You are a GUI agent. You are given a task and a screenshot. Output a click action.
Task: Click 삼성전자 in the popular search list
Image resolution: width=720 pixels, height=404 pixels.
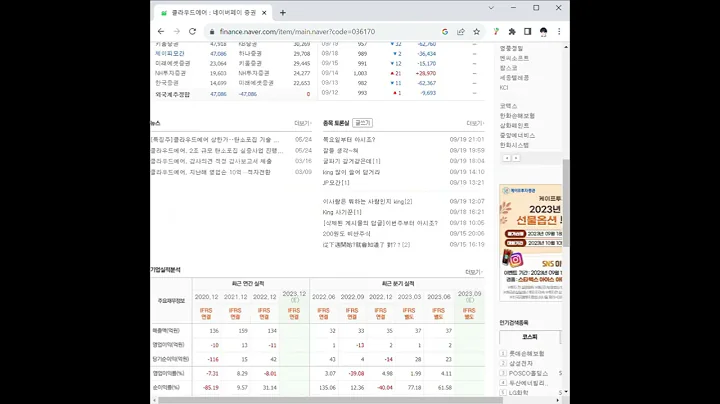point(521,364)
